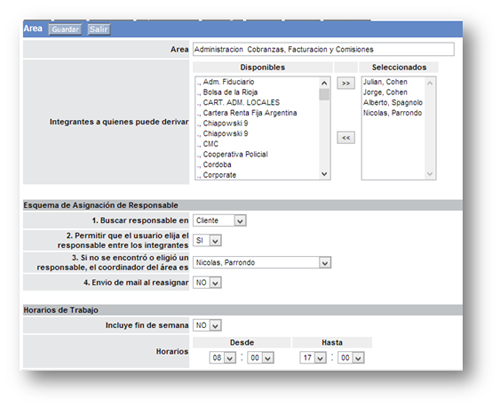Select 'Corporate' in the Disponibles list

pyautogui.click(x=216, y=175)
